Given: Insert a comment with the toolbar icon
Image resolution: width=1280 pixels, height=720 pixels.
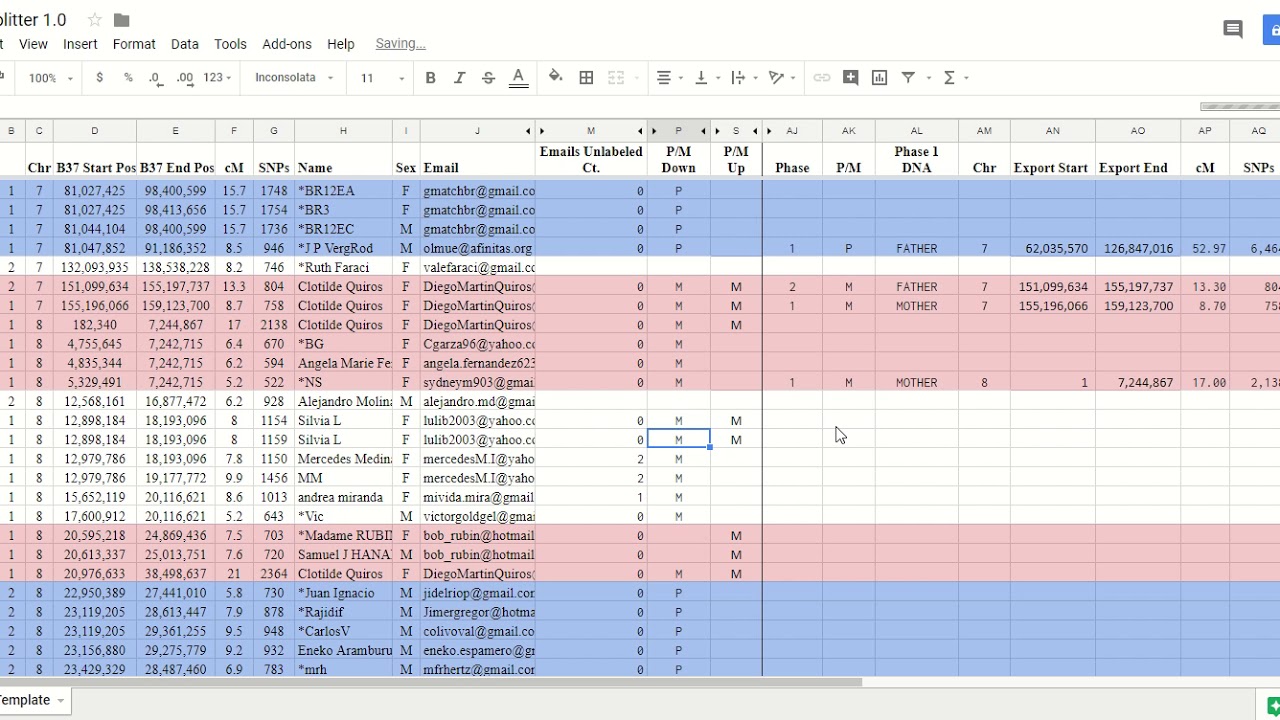Looking at the screenshot, I should pyautogui.click(x=851, y=77).
